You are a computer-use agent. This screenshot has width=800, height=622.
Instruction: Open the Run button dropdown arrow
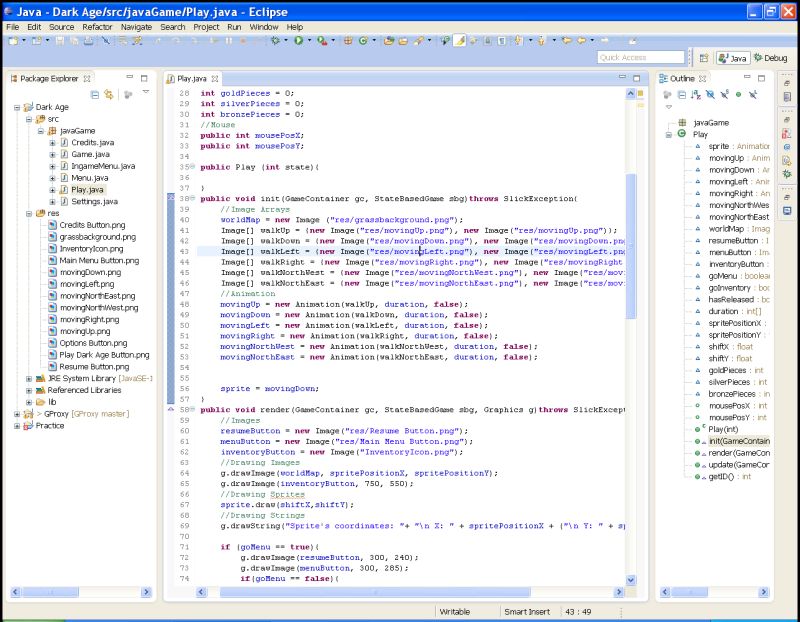click(309, 43)
